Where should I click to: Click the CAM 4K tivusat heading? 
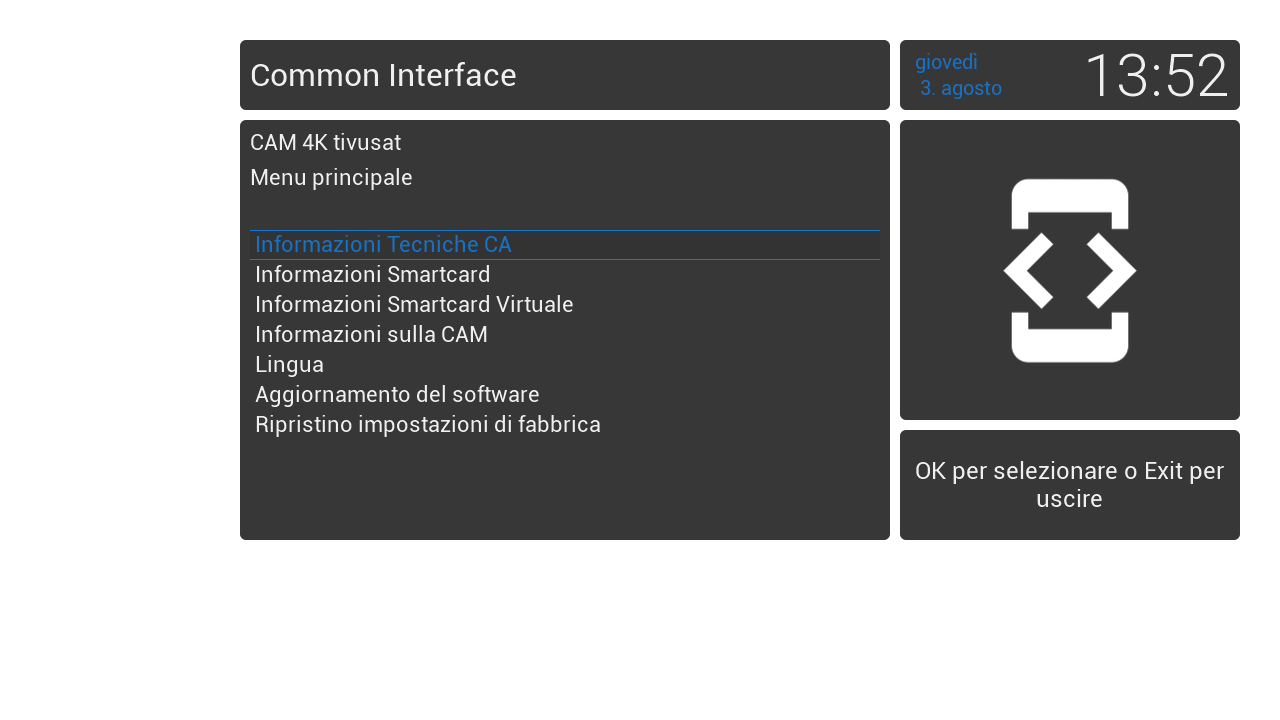pos(325,143)
